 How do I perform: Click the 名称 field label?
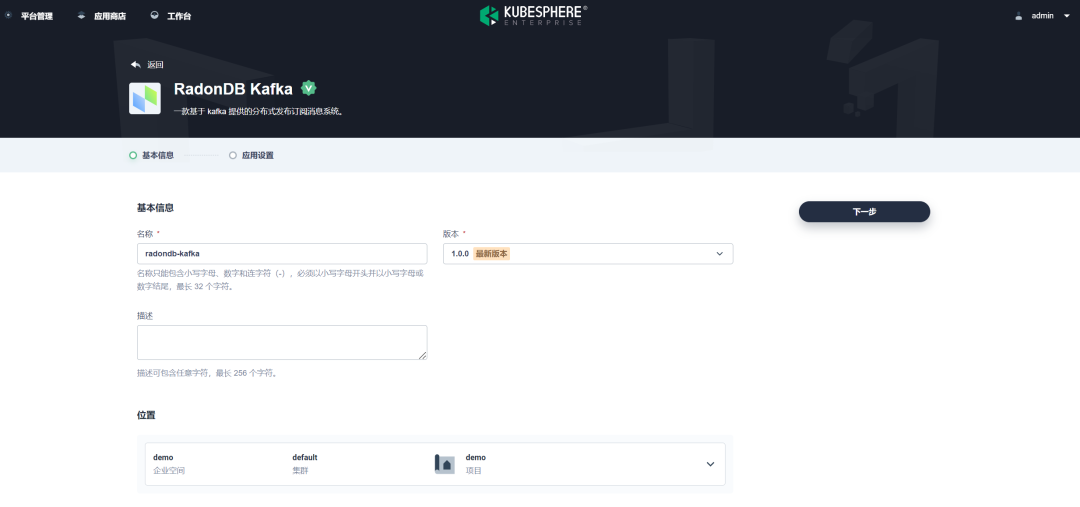pos(144,234)
